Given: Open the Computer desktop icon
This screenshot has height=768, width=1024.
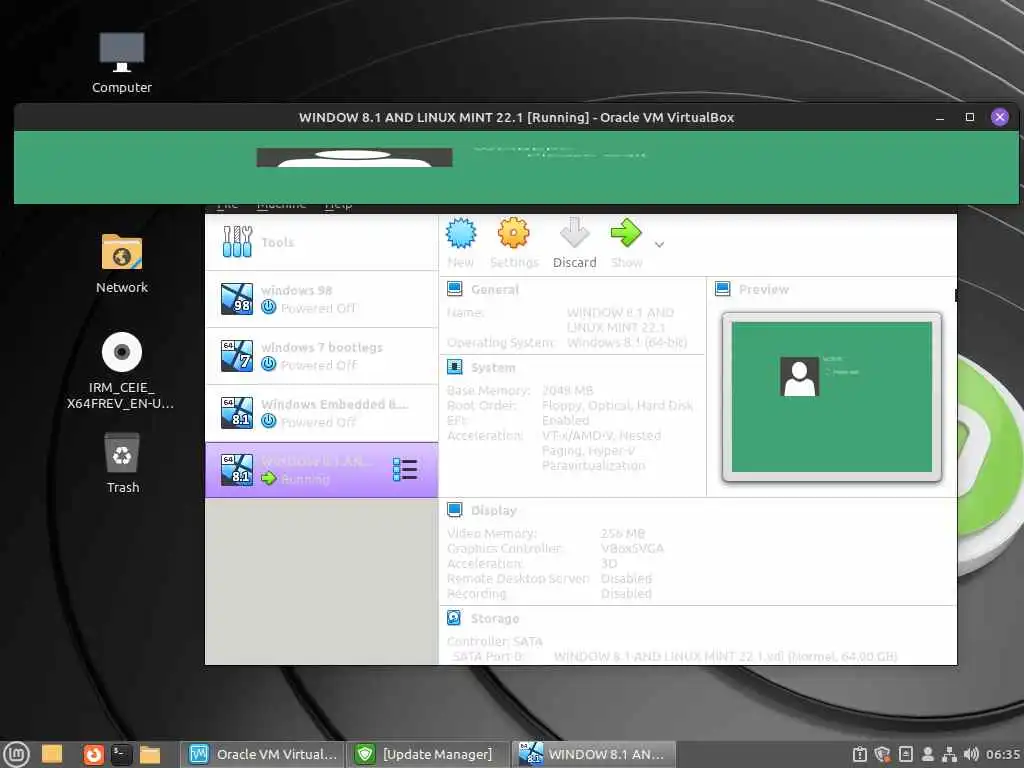Looking at the screenshot, I should tap(121, 63).
